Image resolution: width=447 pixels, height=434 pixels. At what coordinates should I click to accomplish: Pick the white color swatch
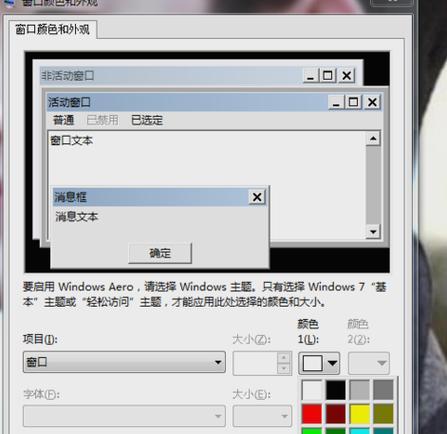[312, 390]
